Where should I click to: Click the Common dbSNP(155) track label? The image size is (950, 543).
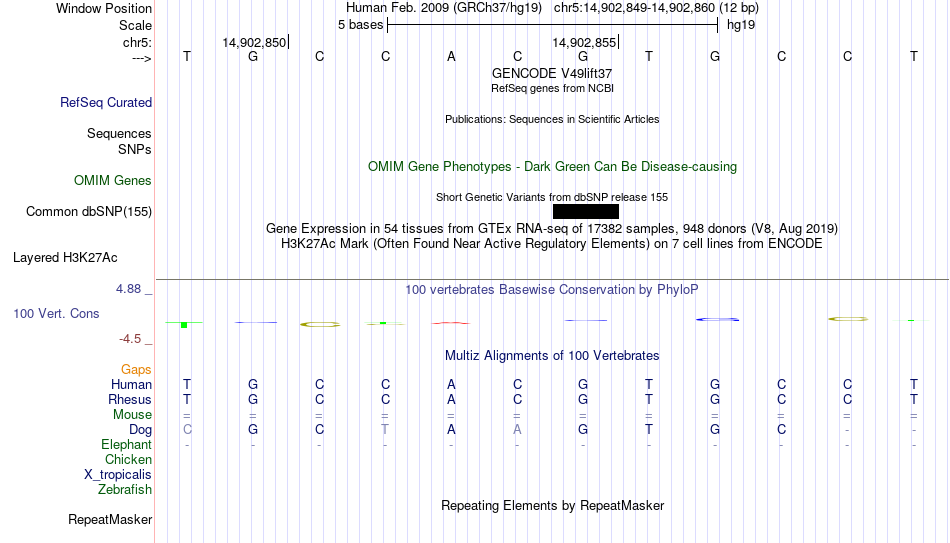click(89, 212)
